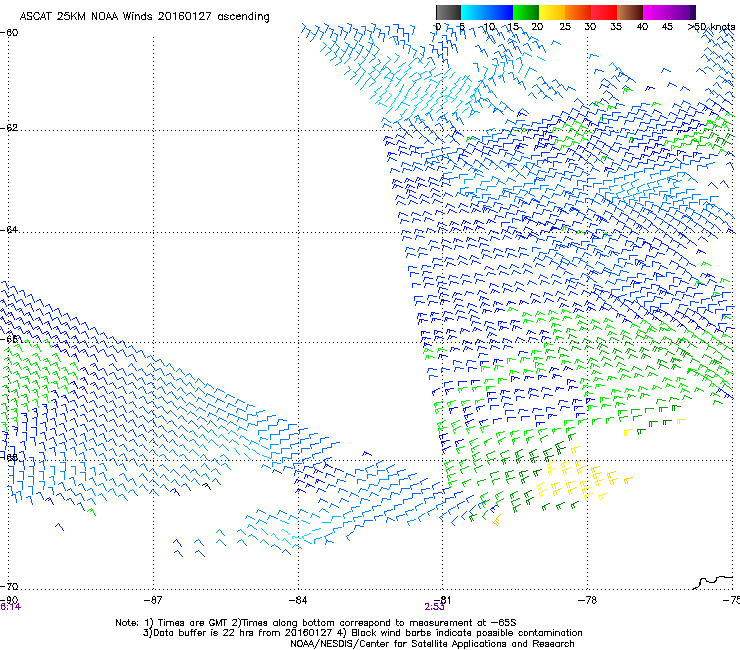Image resolution: width=740 pixels, height=650 pixels.
Task: Click the '-64' latitude label
Action: pos(9,230)
